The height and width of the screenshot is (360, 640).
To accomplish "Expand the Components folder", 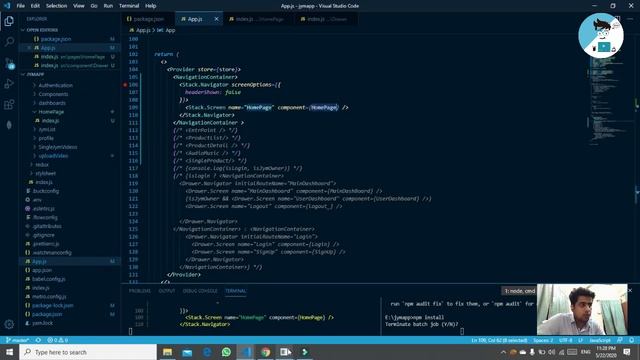I will (x=53, y=94).
